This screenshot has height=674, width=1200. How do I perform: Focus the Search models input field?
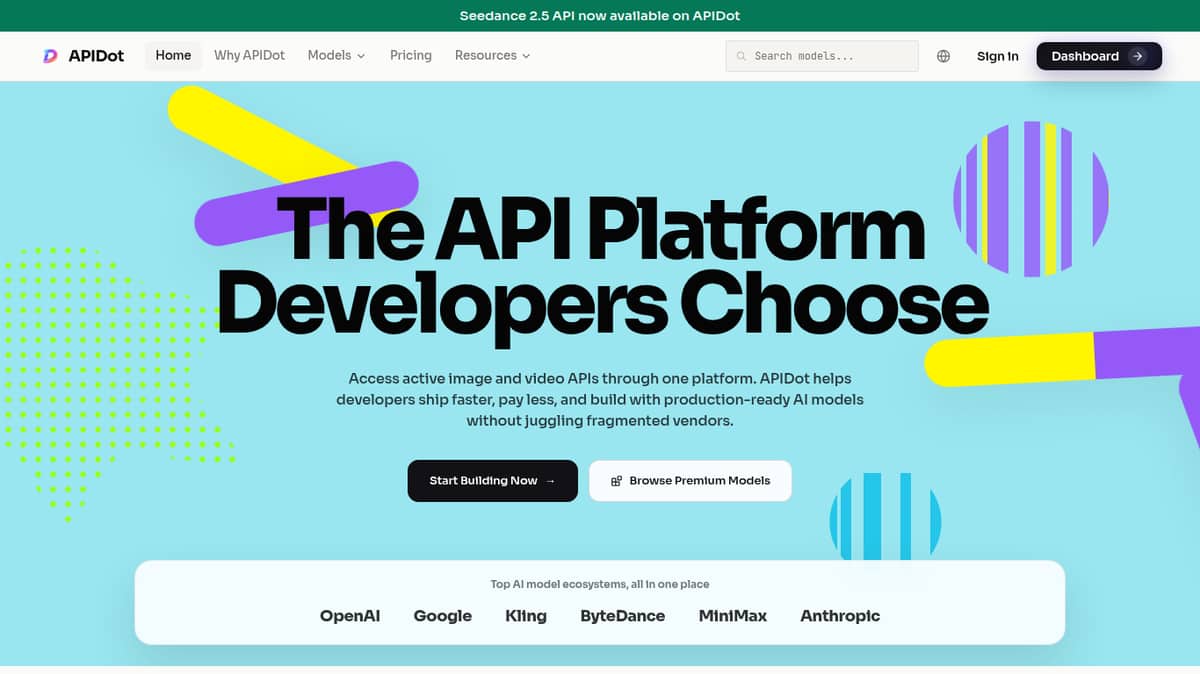pyautogui.click(x=822, y=56)
